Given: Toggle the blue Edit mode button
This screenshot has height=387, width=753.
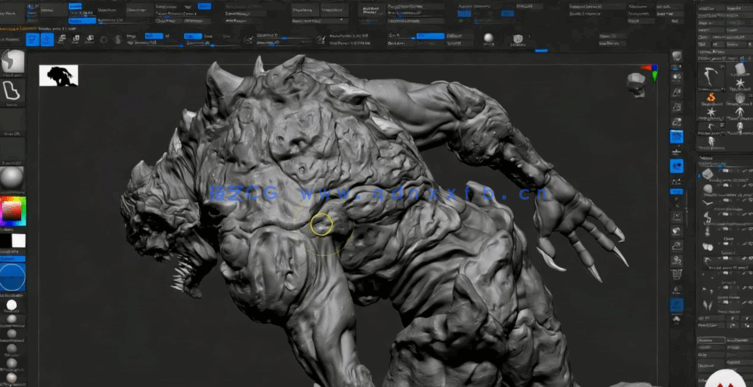Looking at the screenshot, I should tap(33, 39).
